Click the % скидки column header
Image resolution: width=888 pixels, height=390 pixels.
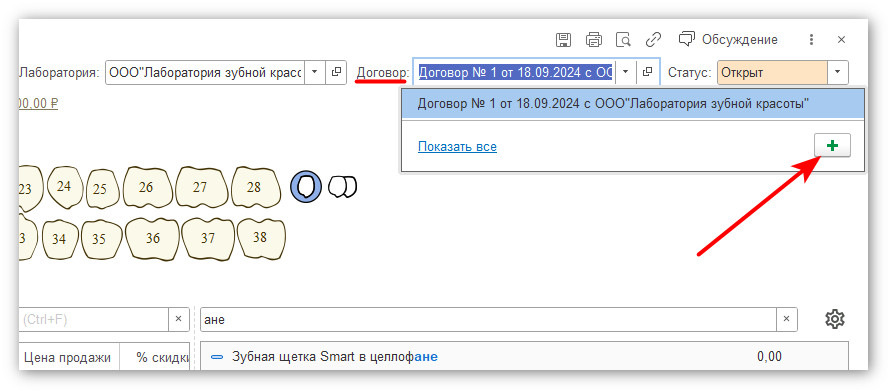coord(155,357)
